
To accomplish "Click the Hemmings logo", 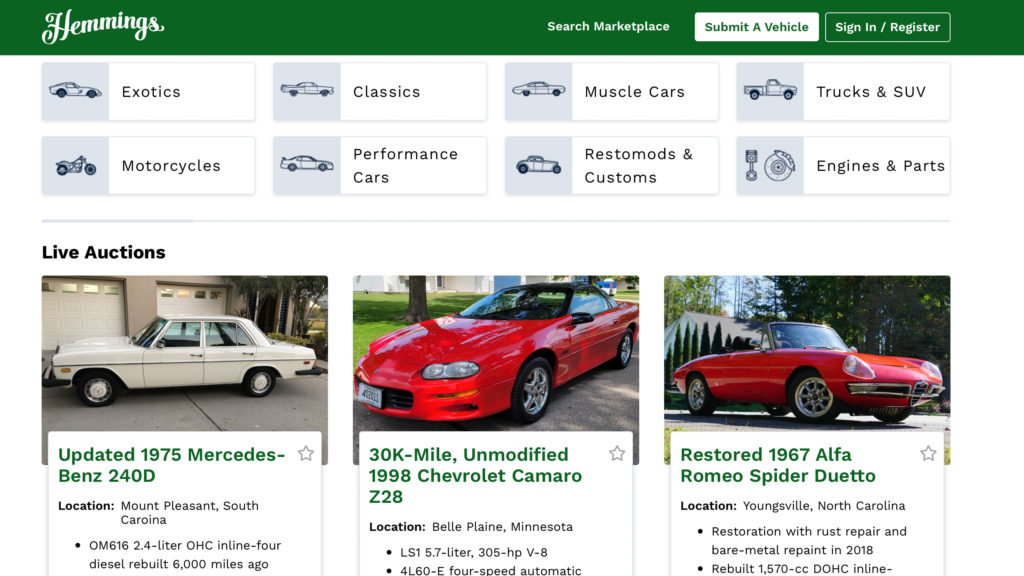I will (103, 26).
